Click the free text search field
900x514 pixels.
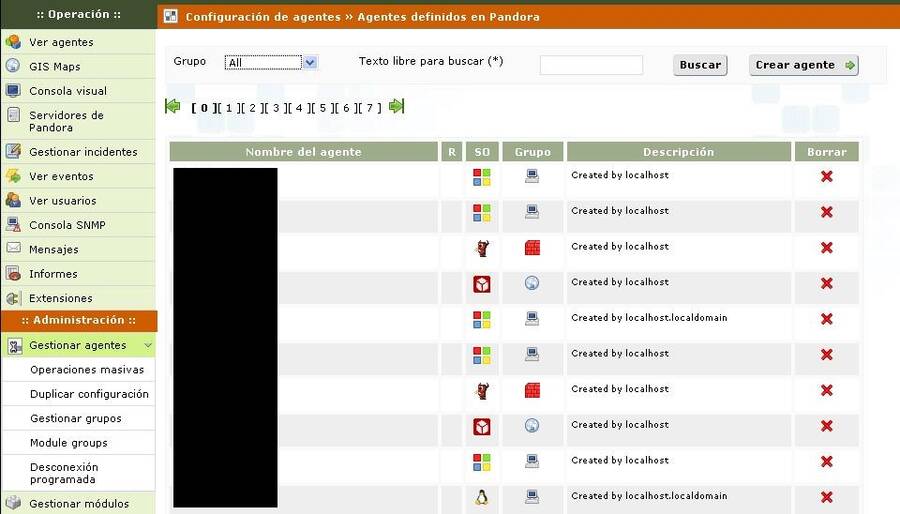[x=591, y=65]
